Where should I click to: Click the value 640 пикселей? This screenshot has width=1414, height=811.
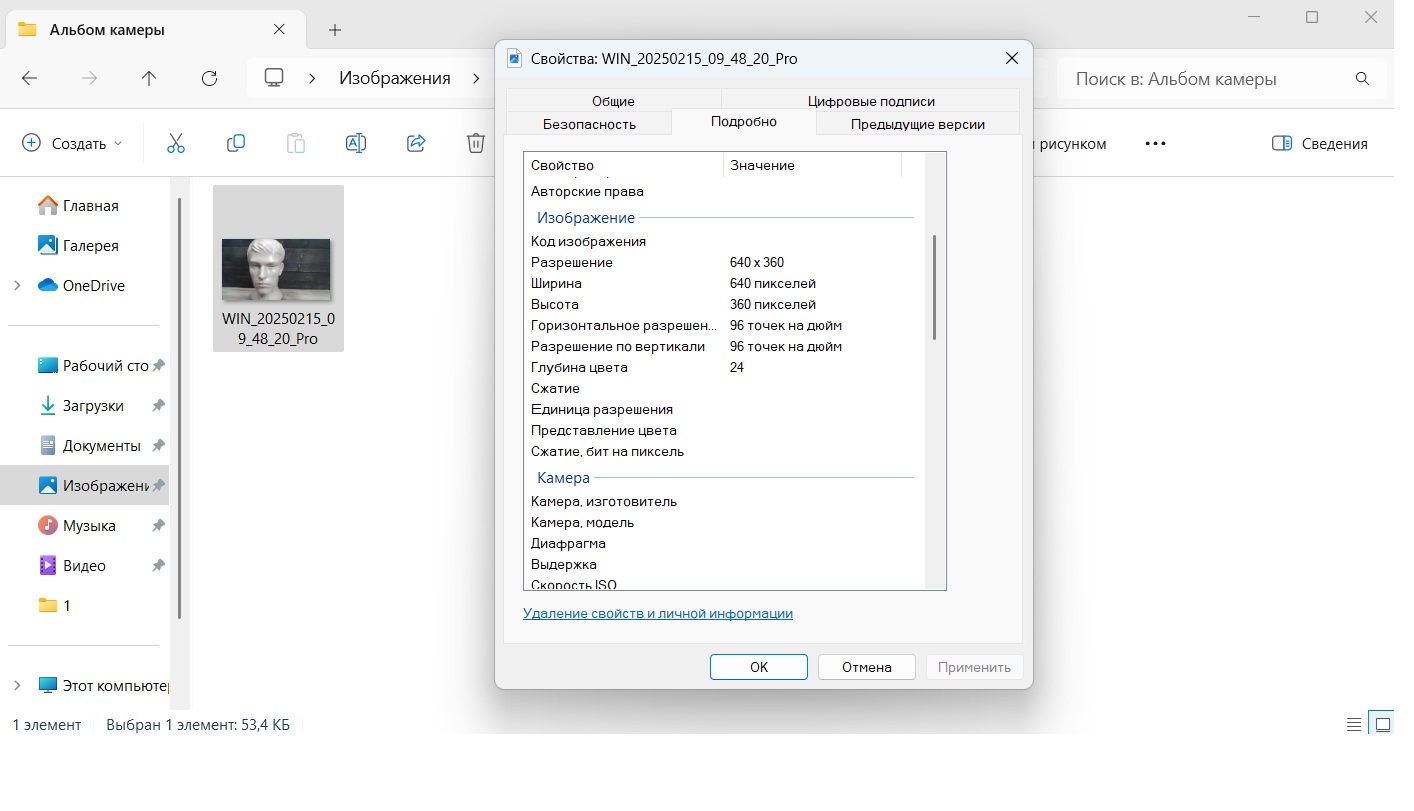[x=773, y=283]
